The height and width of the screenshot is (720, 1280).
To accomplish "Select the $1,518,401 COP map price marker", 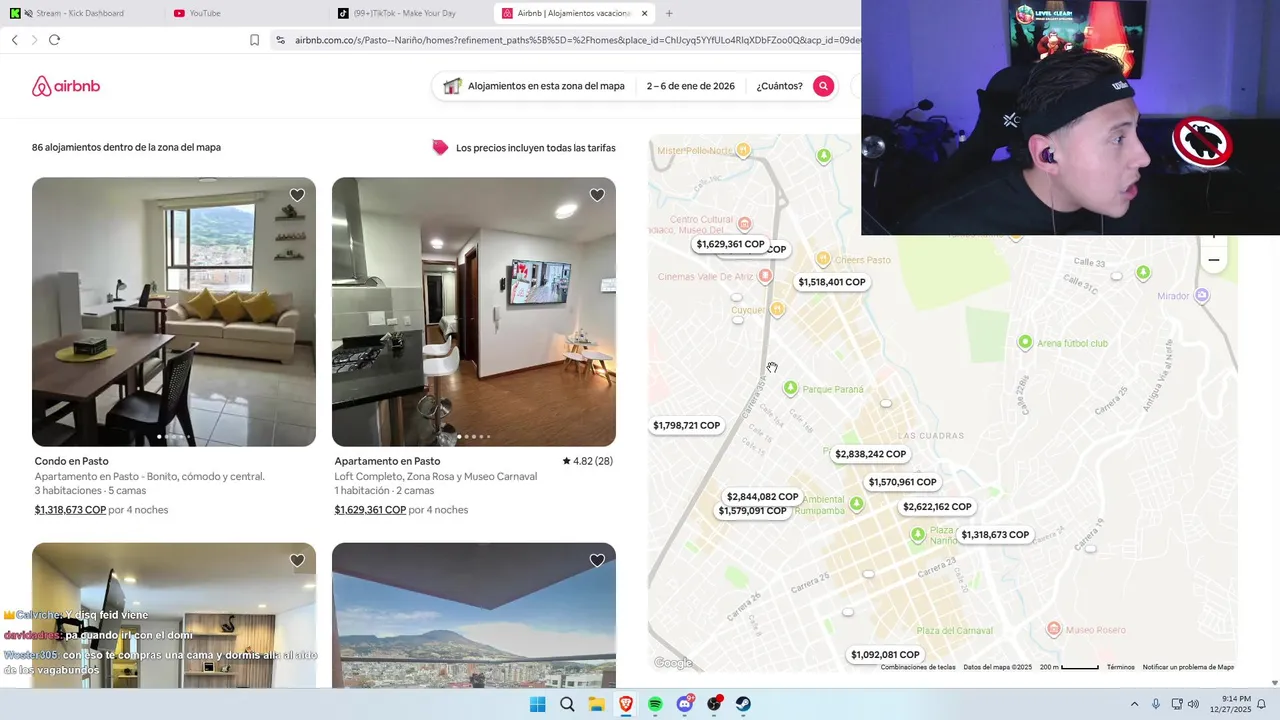I will (832, 282).
